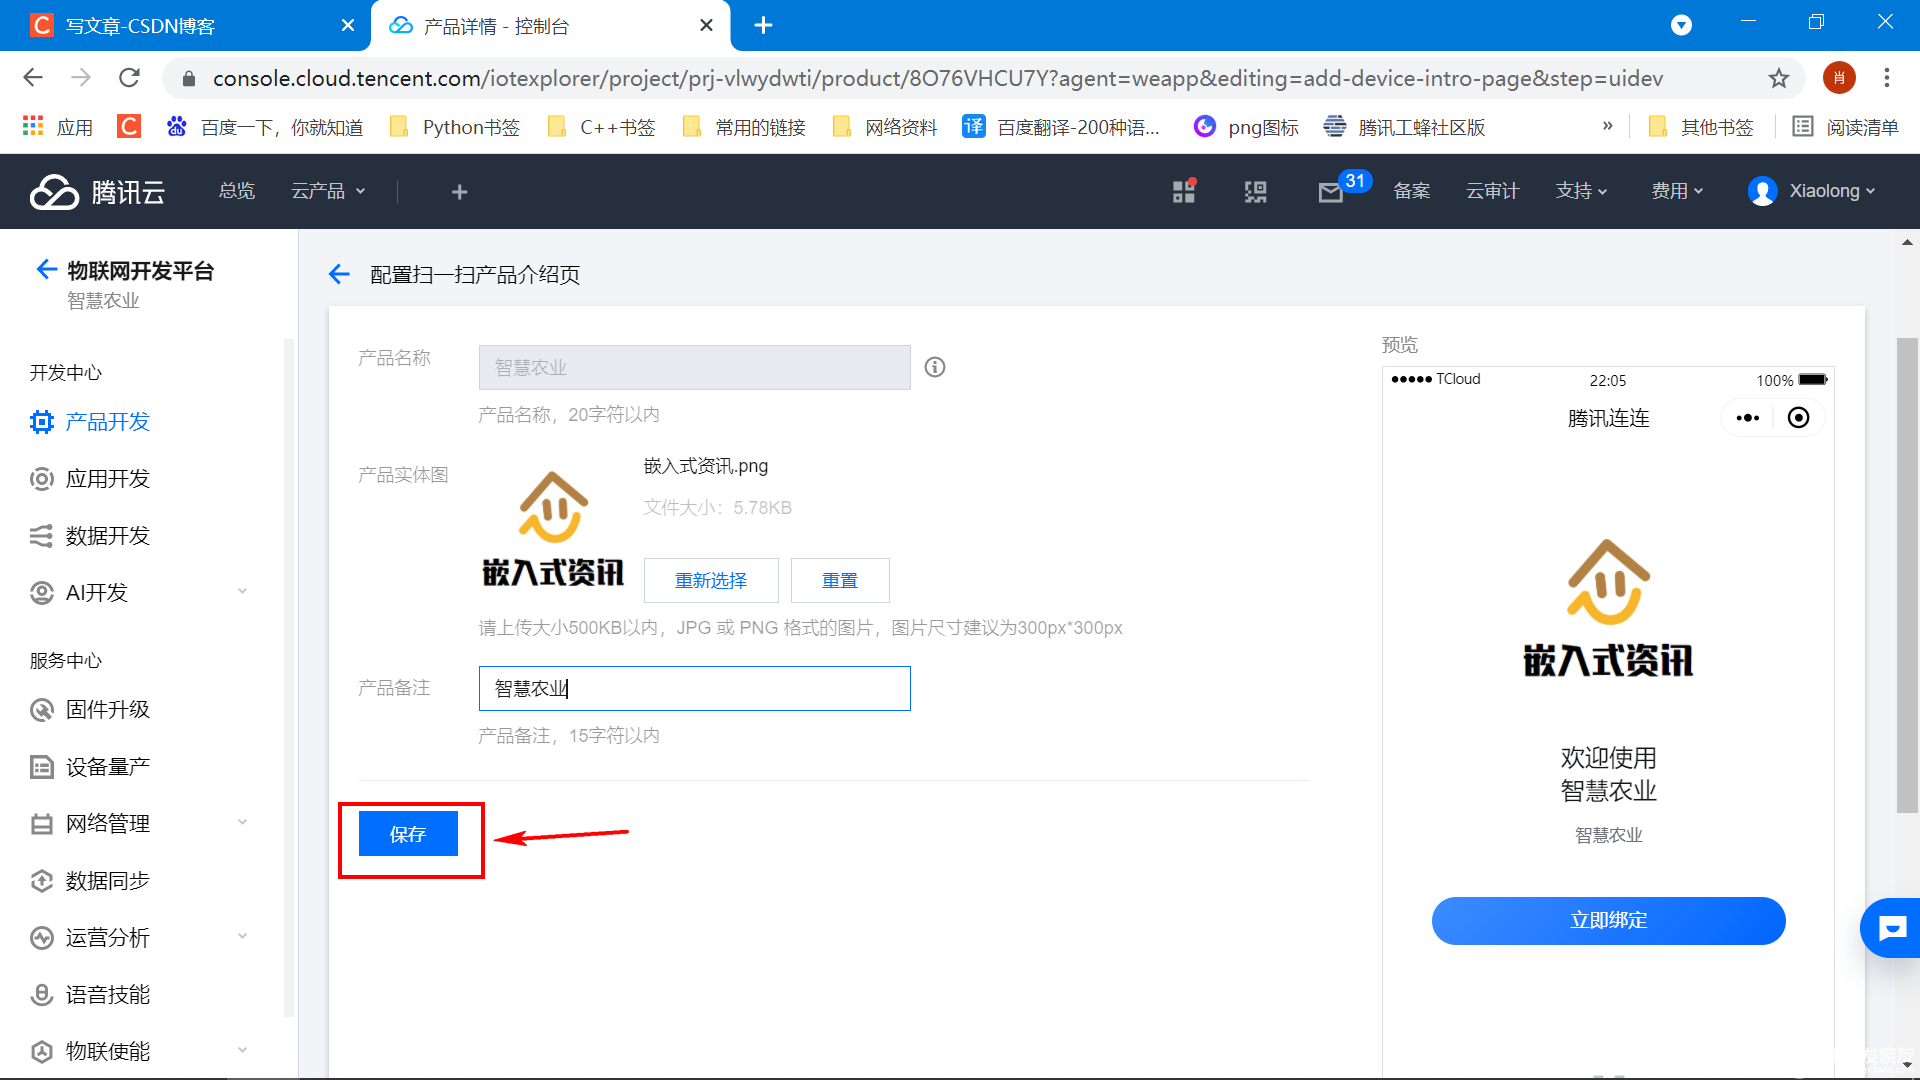Click the 运营分析 icon in sidebar
The height and width of the screenshot is (1080, 1920).
click(x=42, y=938)
